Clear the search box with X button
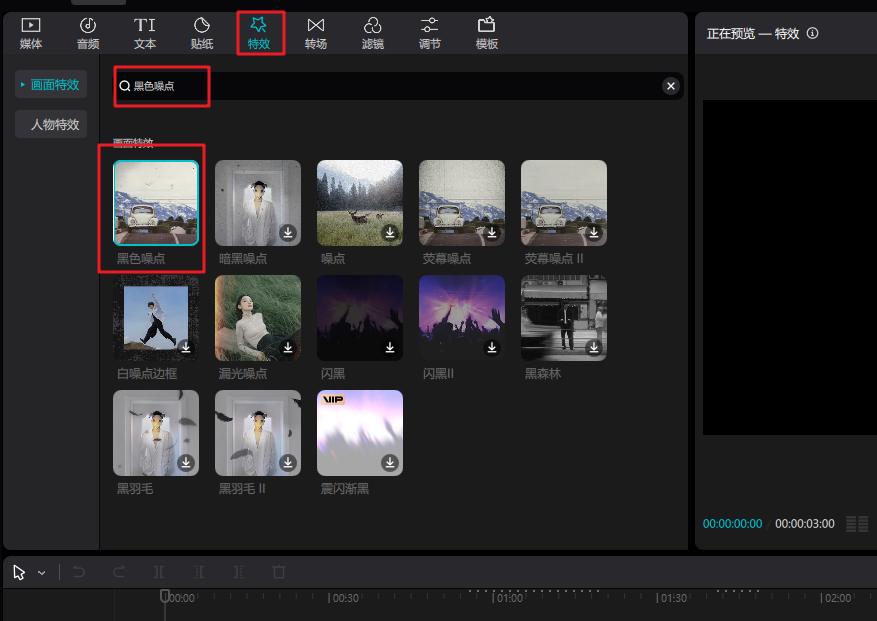The image size is (877, 621). coord(671,86)
